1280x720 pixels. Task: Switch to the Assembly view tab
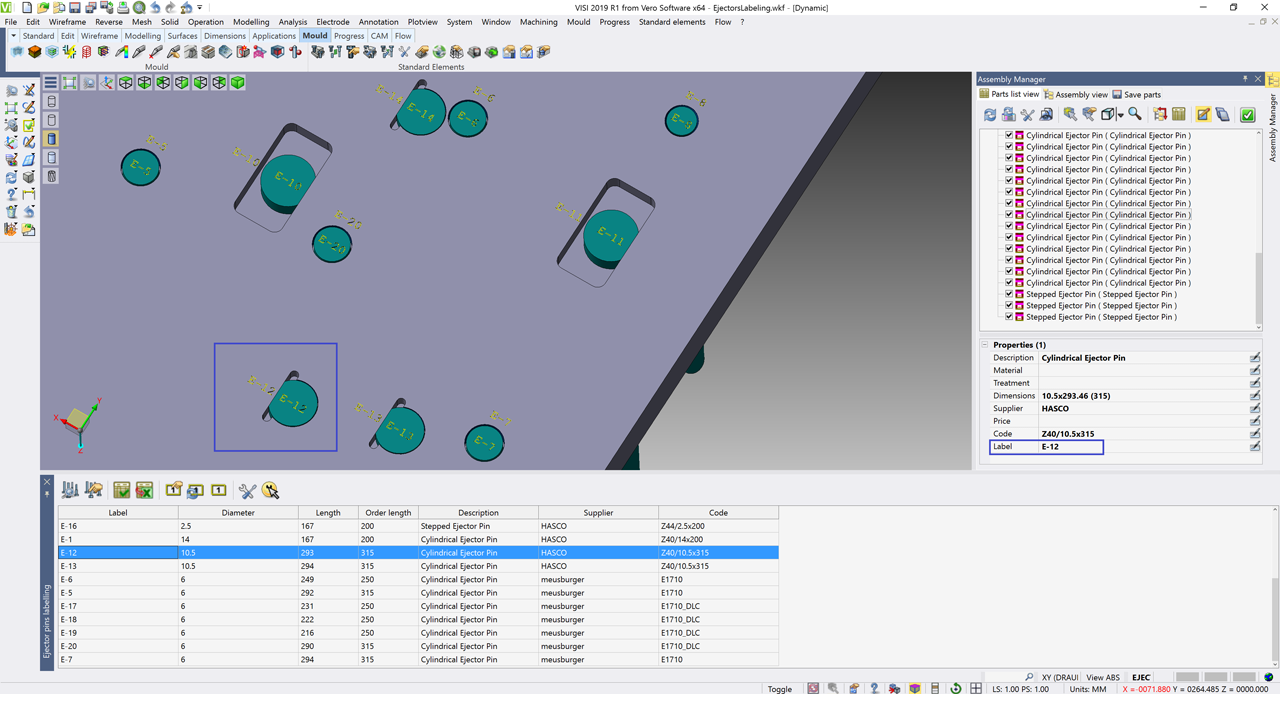pos(1075,95)
